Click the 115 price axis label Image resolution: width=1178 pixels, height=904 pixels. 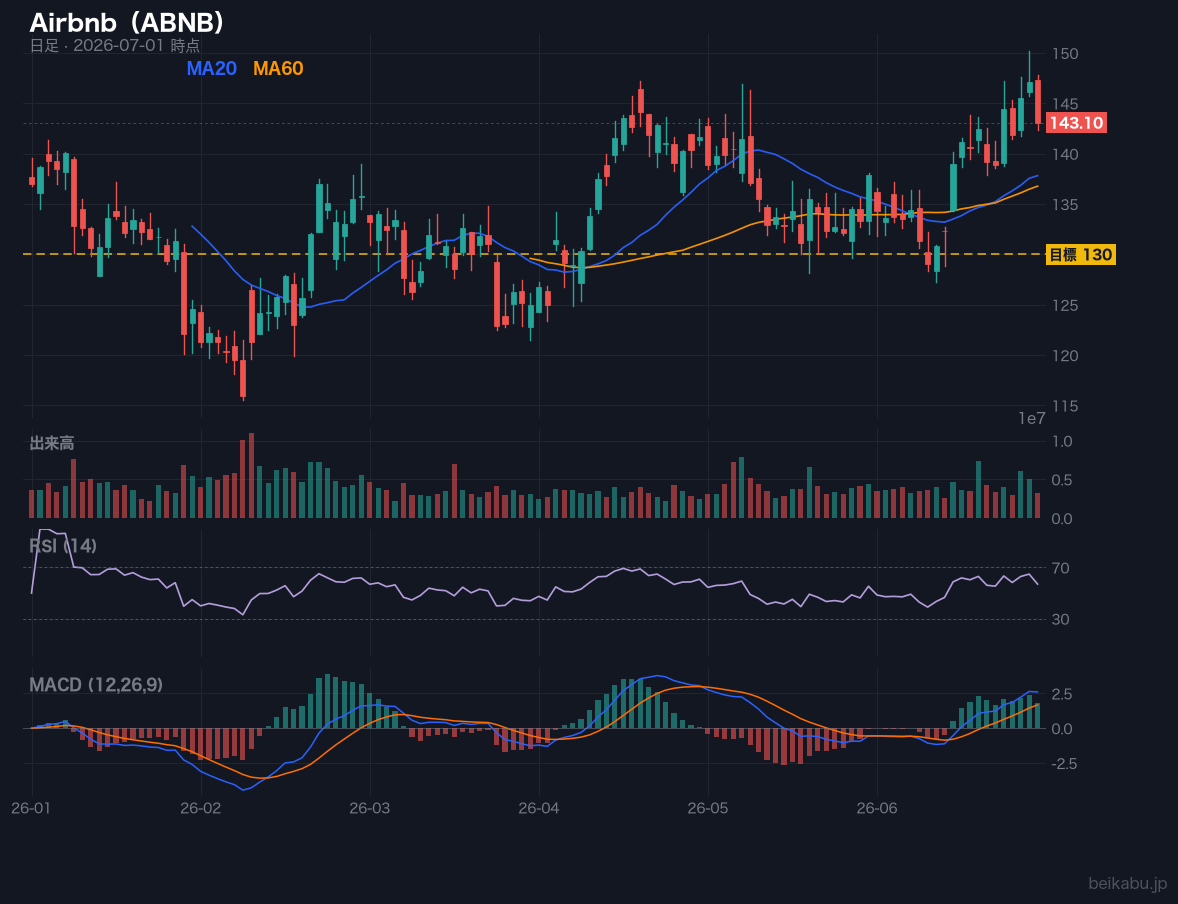tap(1065, 406)
